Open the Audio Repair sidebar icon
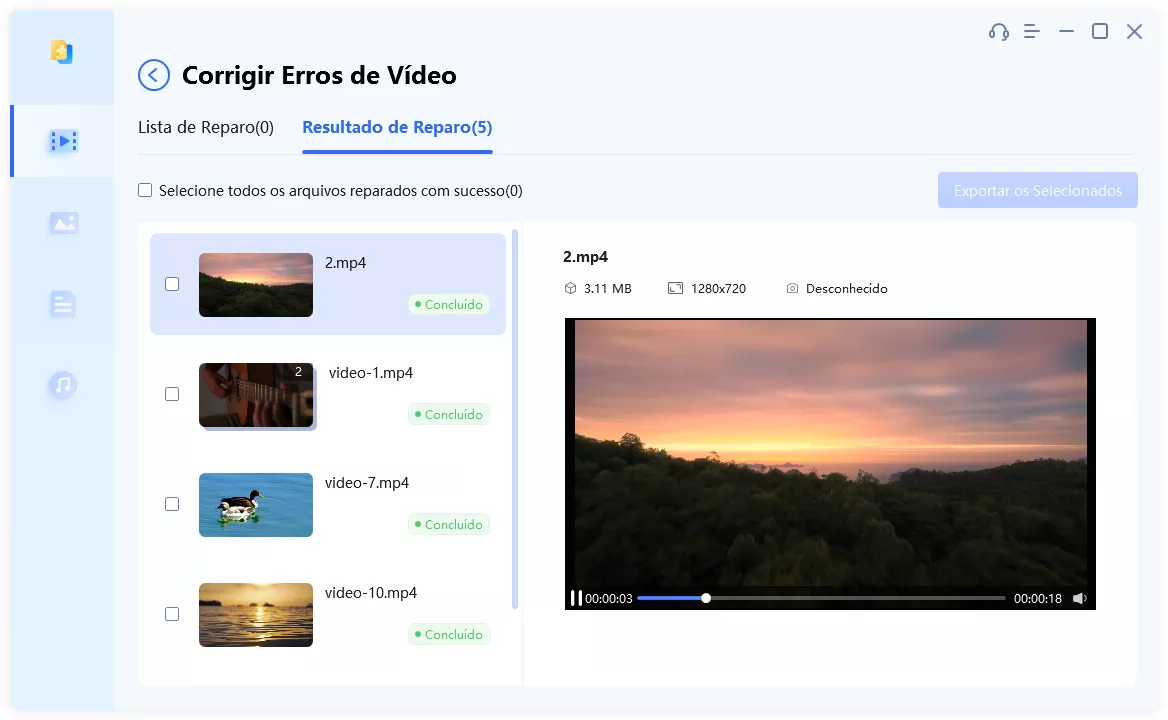Screen dimensions: 1168x720 point(62,385)
